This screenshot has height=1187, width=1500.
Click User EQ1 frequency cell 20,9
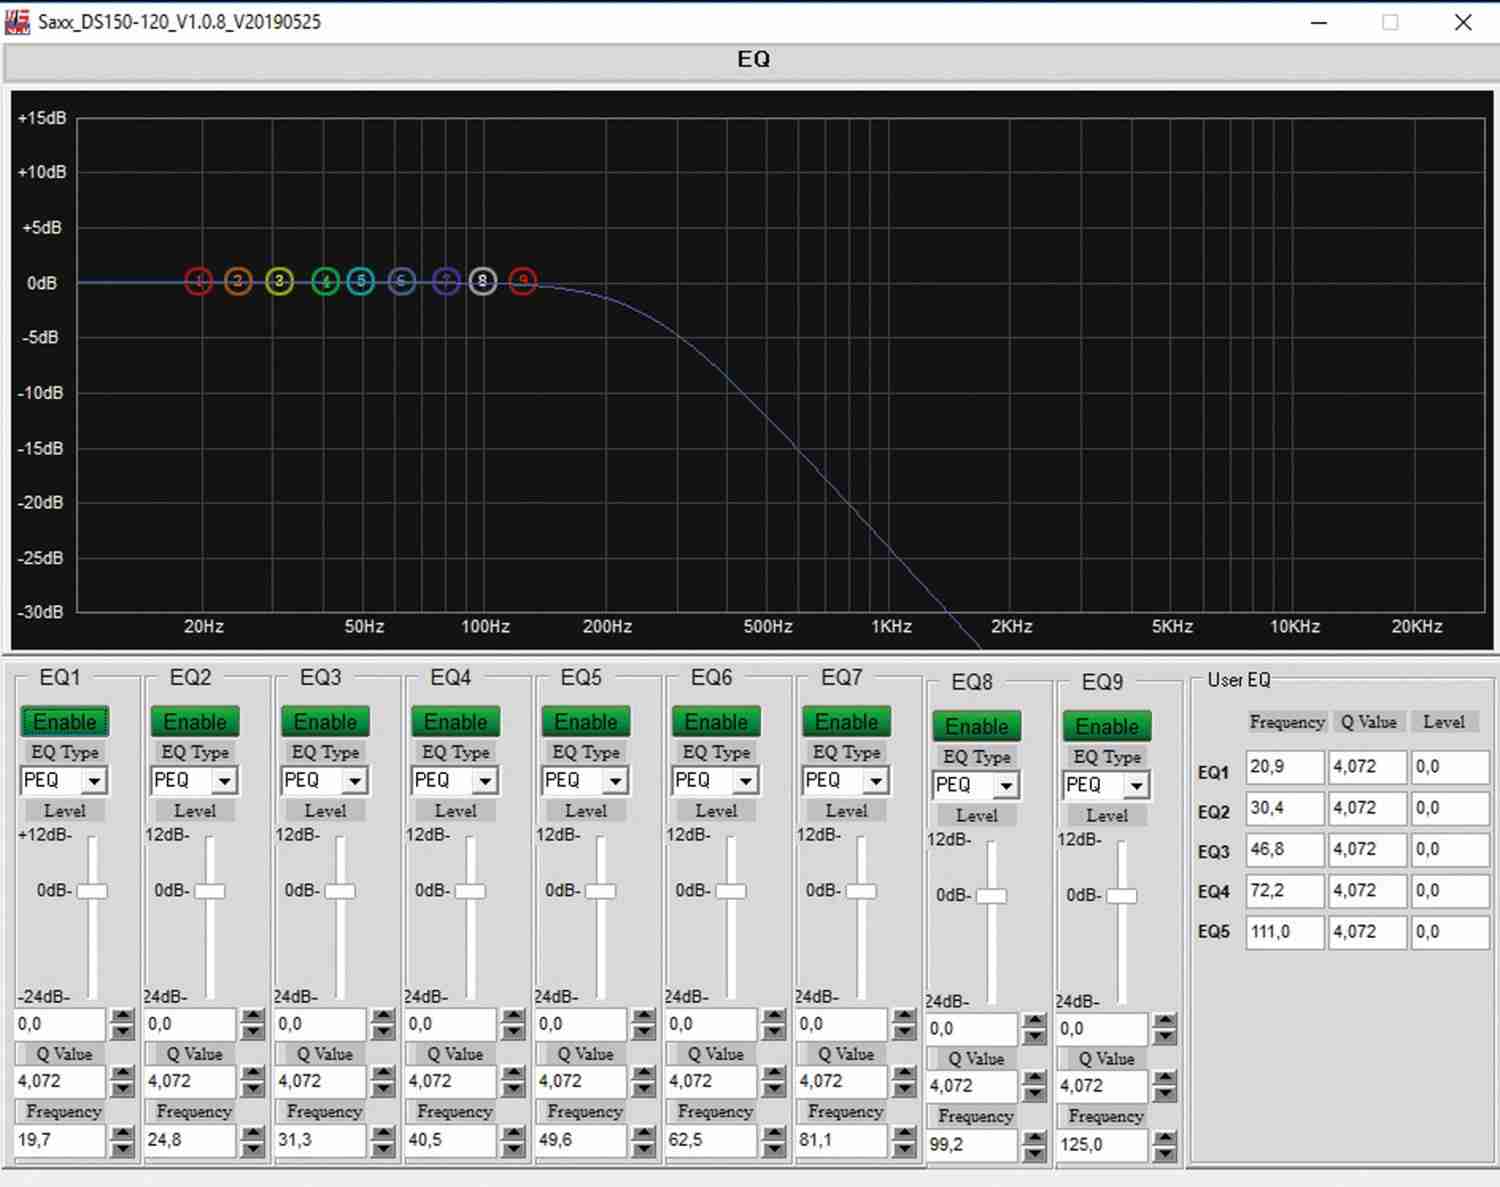coord(1285,767)
